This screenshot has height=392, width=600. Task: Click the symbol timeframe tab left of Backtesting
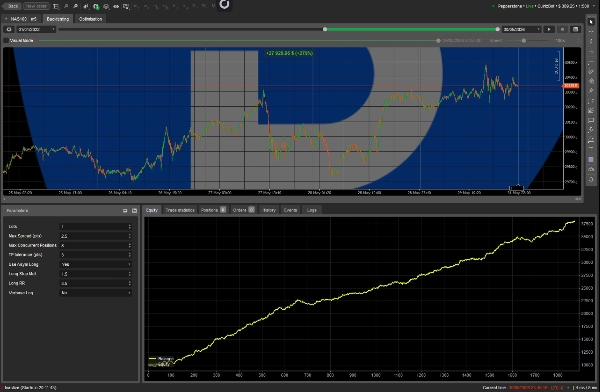(x=21, y=19)
